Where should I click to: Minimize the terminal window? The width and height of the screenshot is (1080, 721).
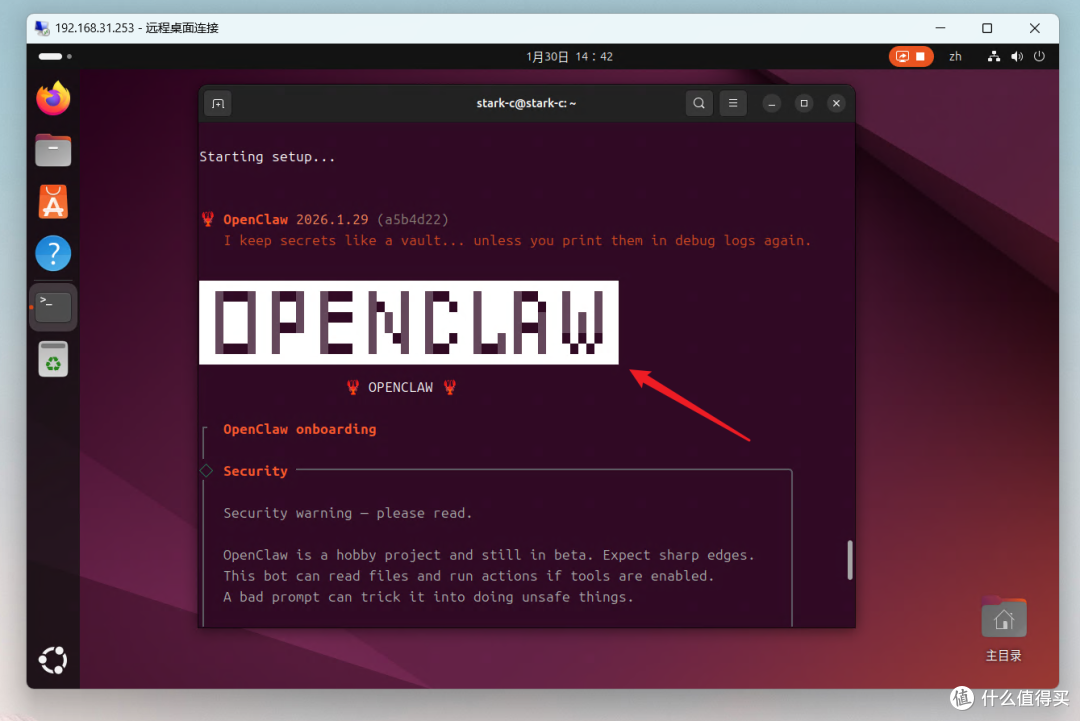tap(771, 103)
